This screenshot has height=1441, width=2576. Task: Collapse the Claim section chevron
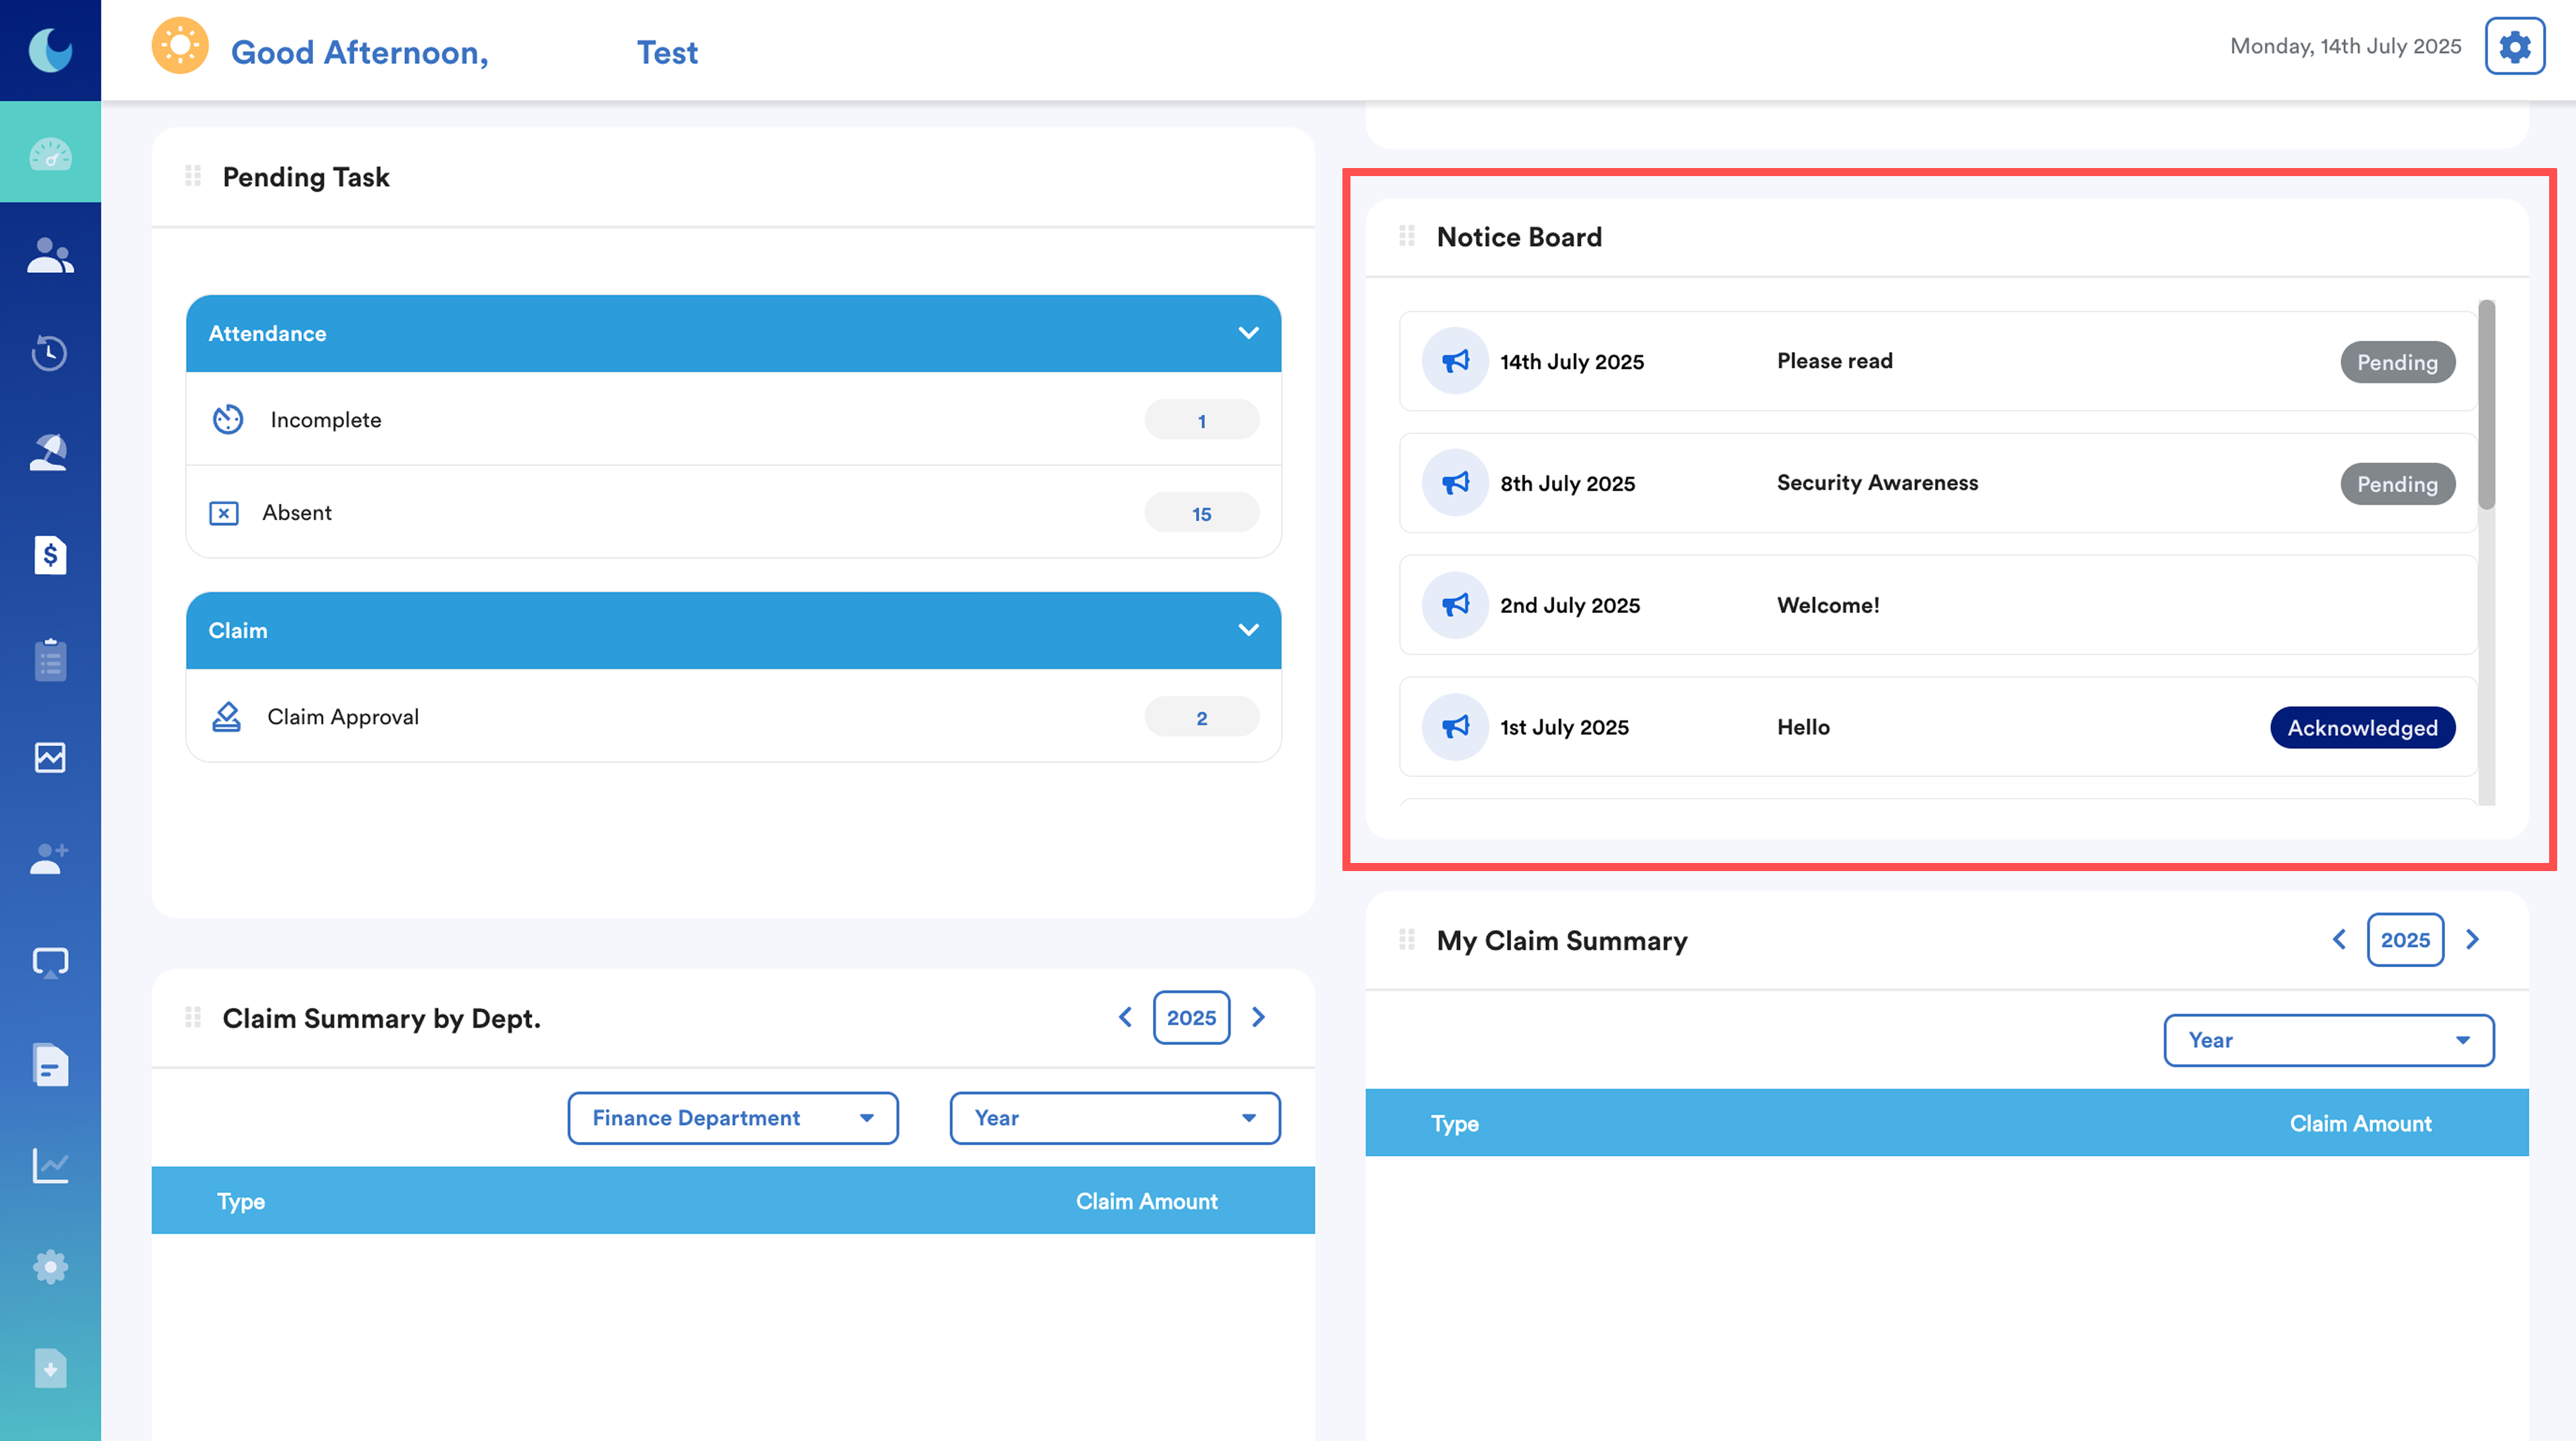point(1248,630)
